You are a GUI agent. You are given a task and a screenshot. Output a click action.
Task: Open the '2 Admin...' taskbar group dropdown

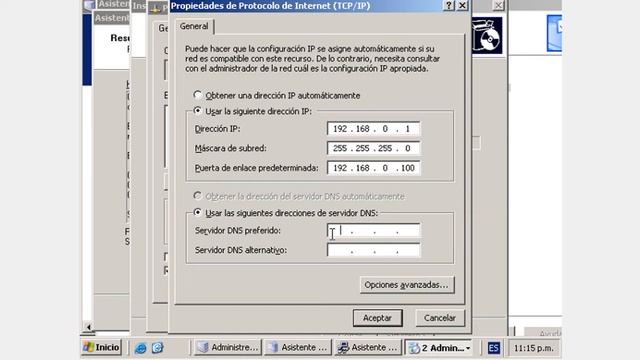(439, 347)
